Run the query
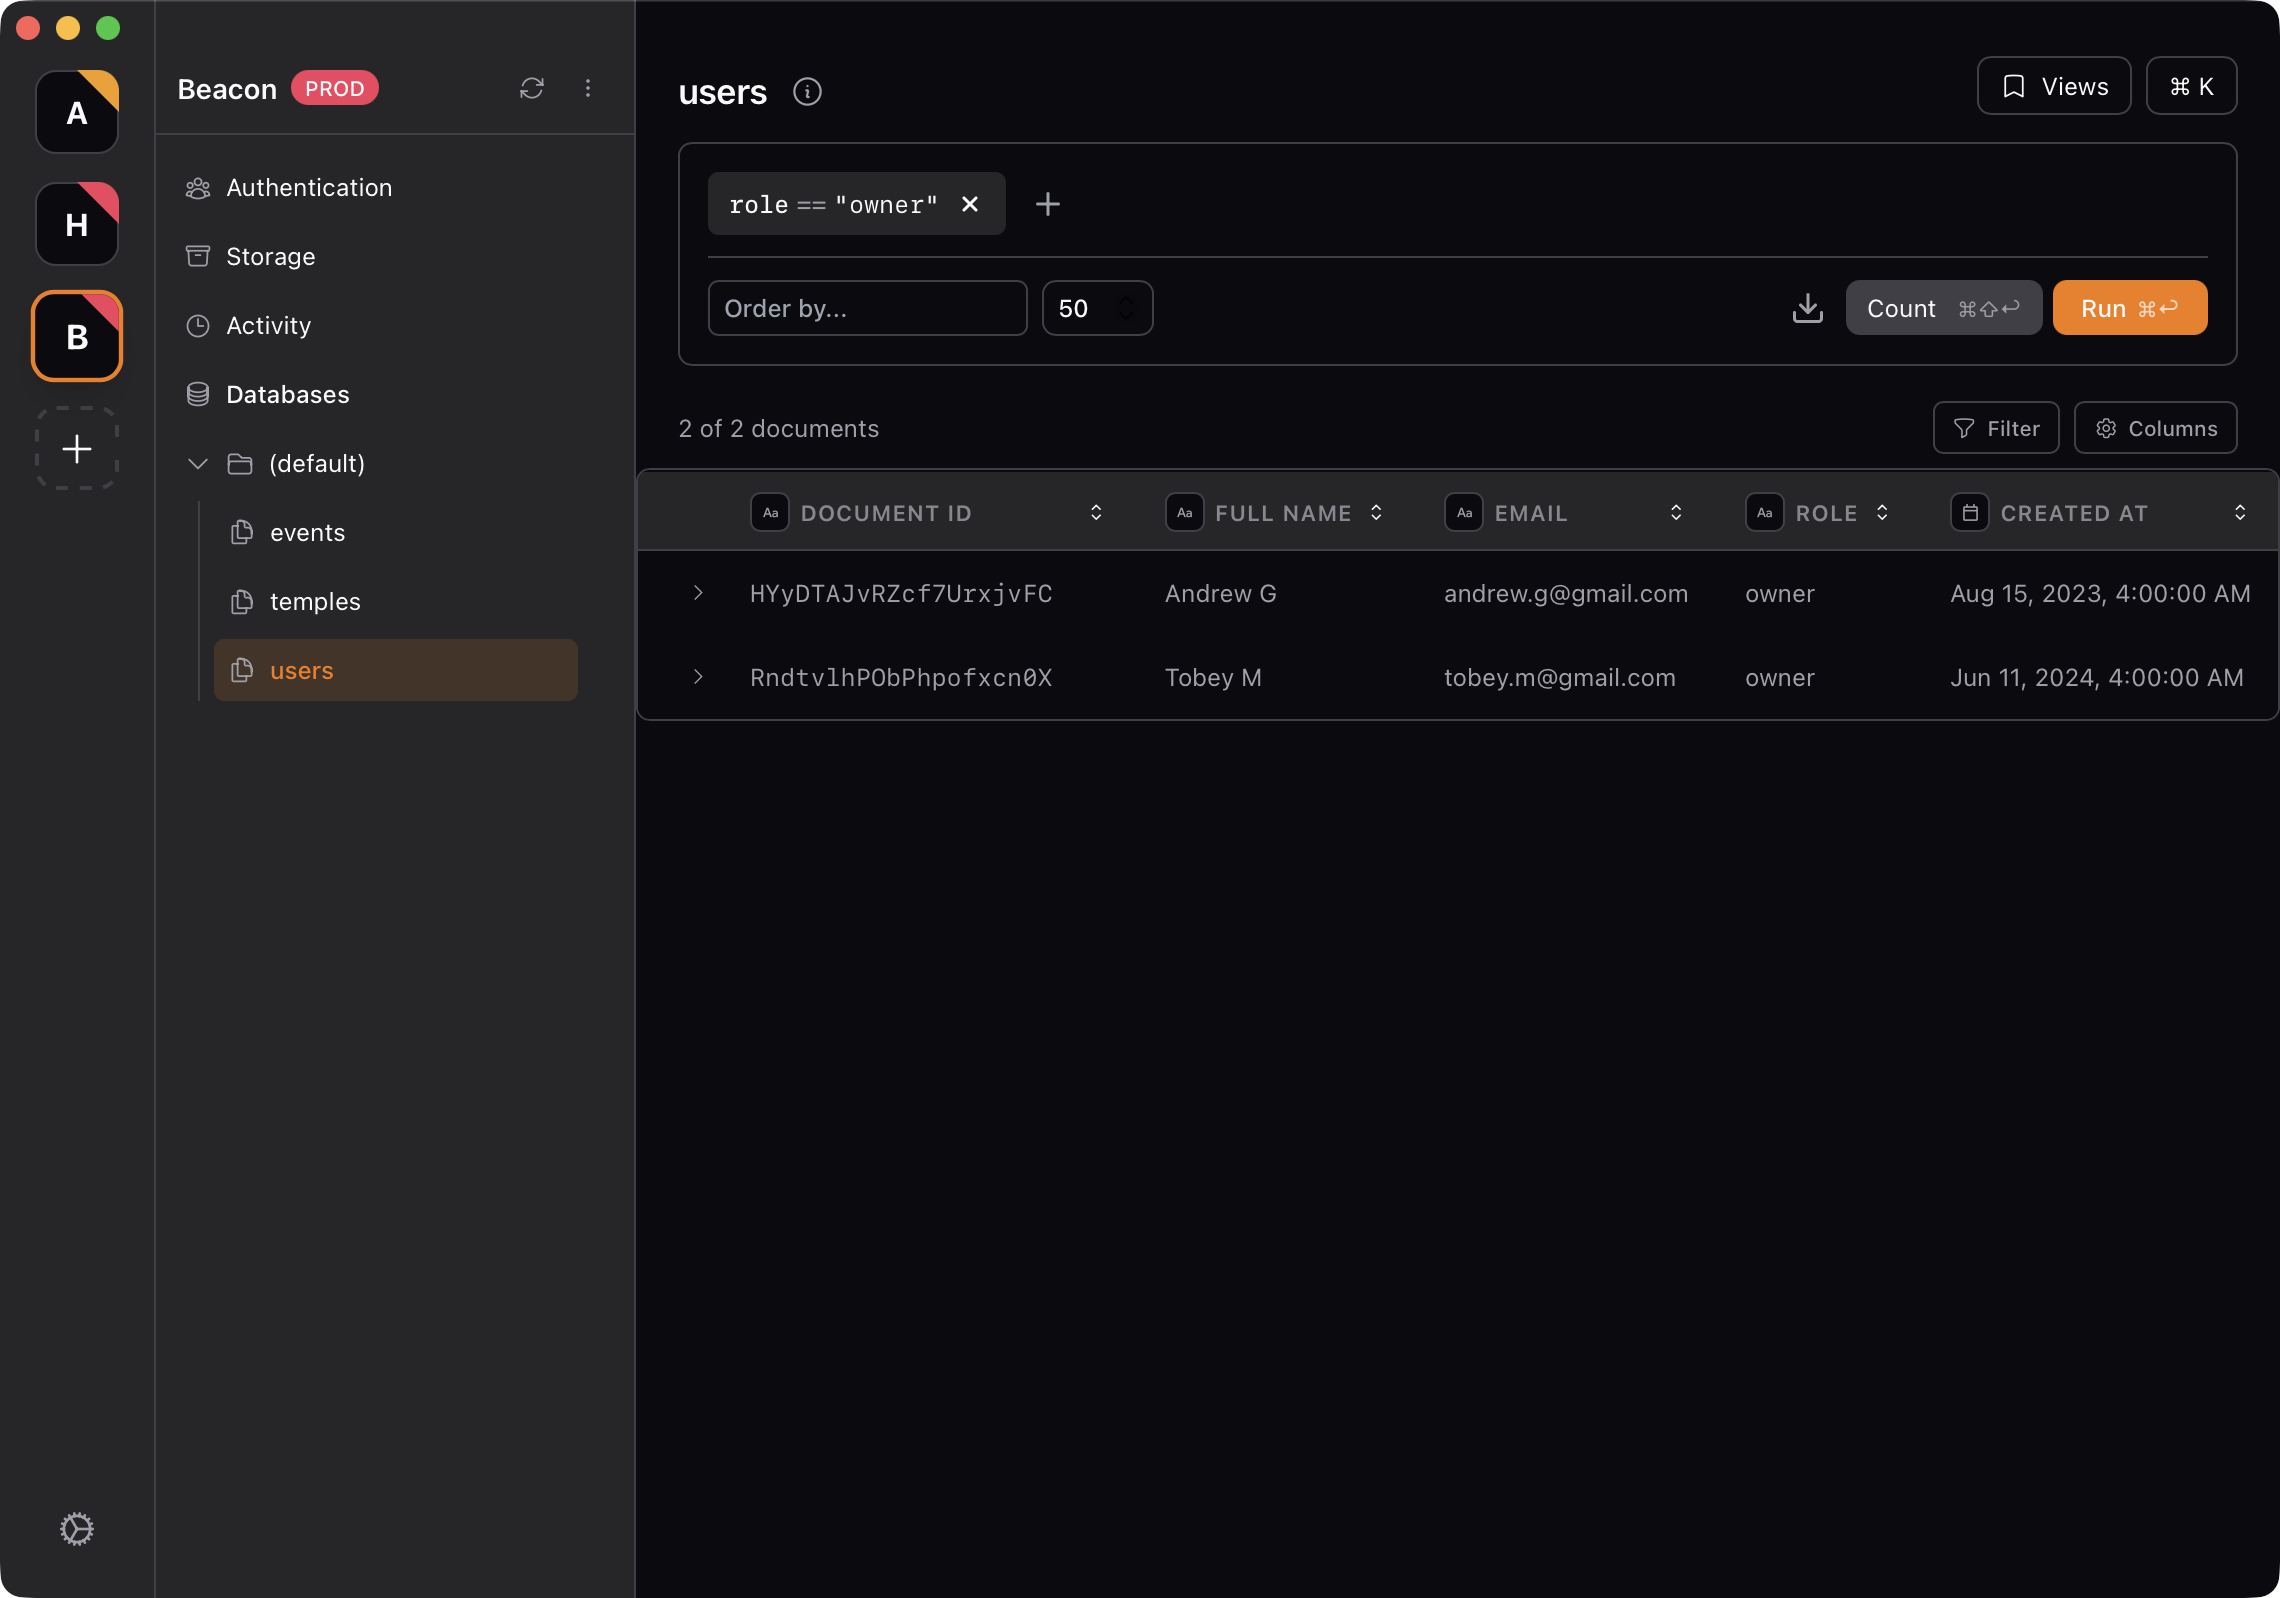This screenshot has height=1598, width=2280. 2130,308
